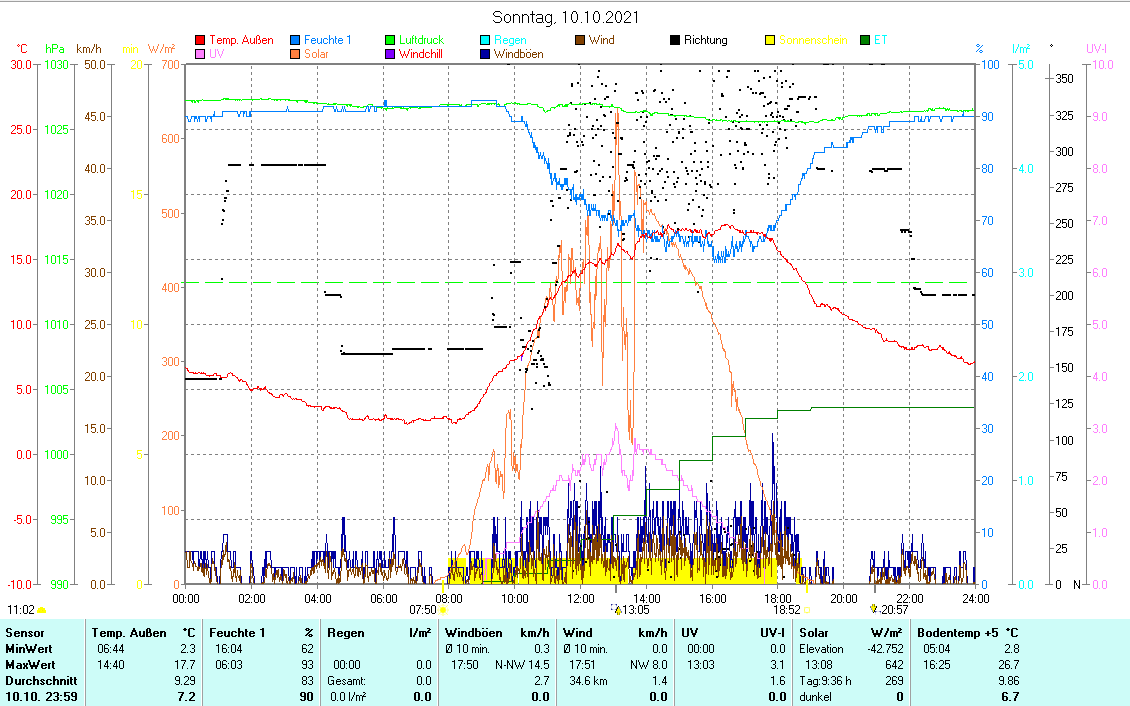1130x706 pixels.
Task: Click the sunset circle icon beside 18:52
Action: click(x=807, y=610)
